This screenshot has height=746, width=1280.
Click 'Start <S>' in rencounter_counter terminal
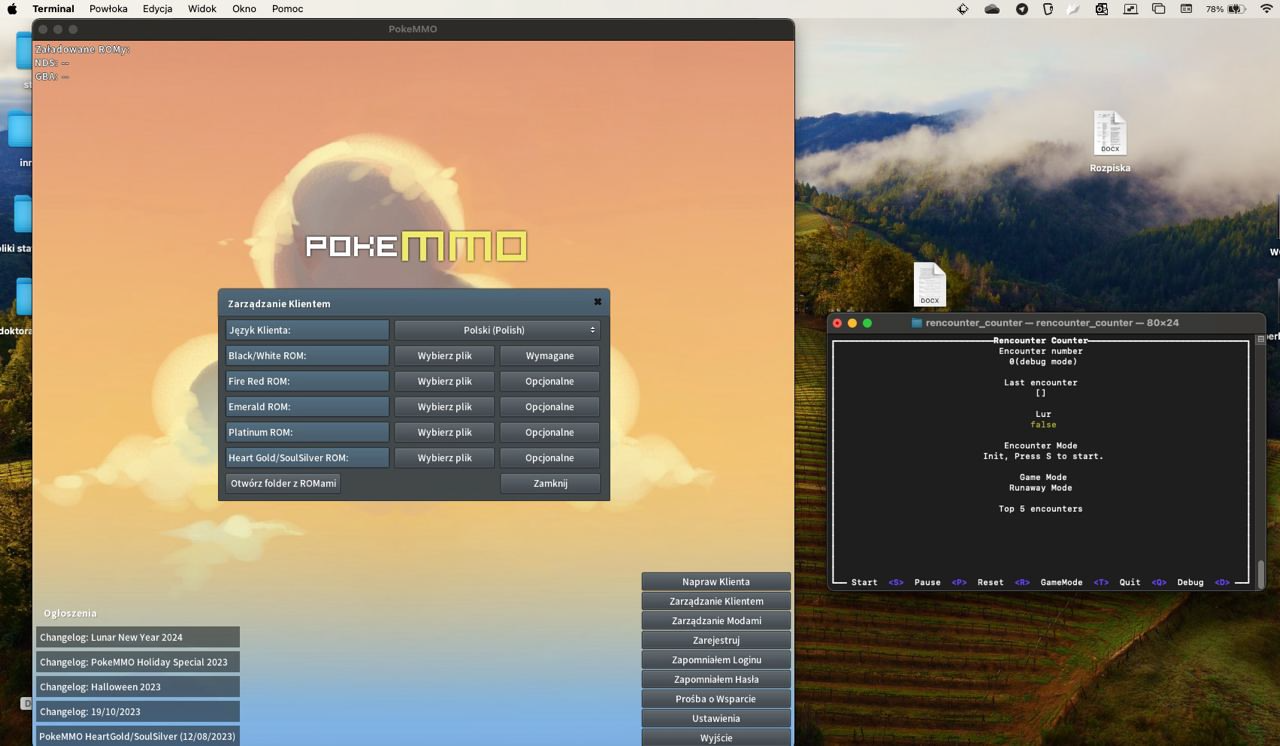tap(877, 582)
